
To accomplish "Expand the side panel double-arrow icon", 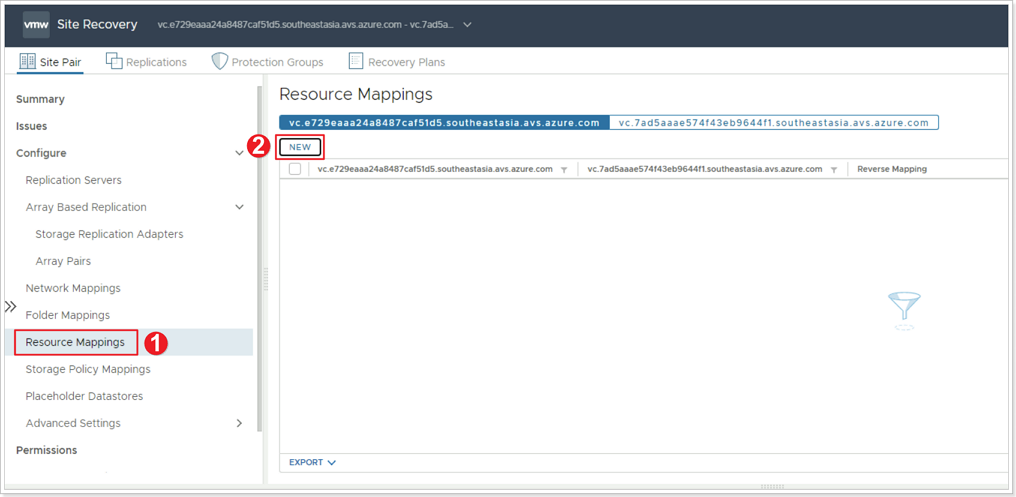I will [10, 306].
